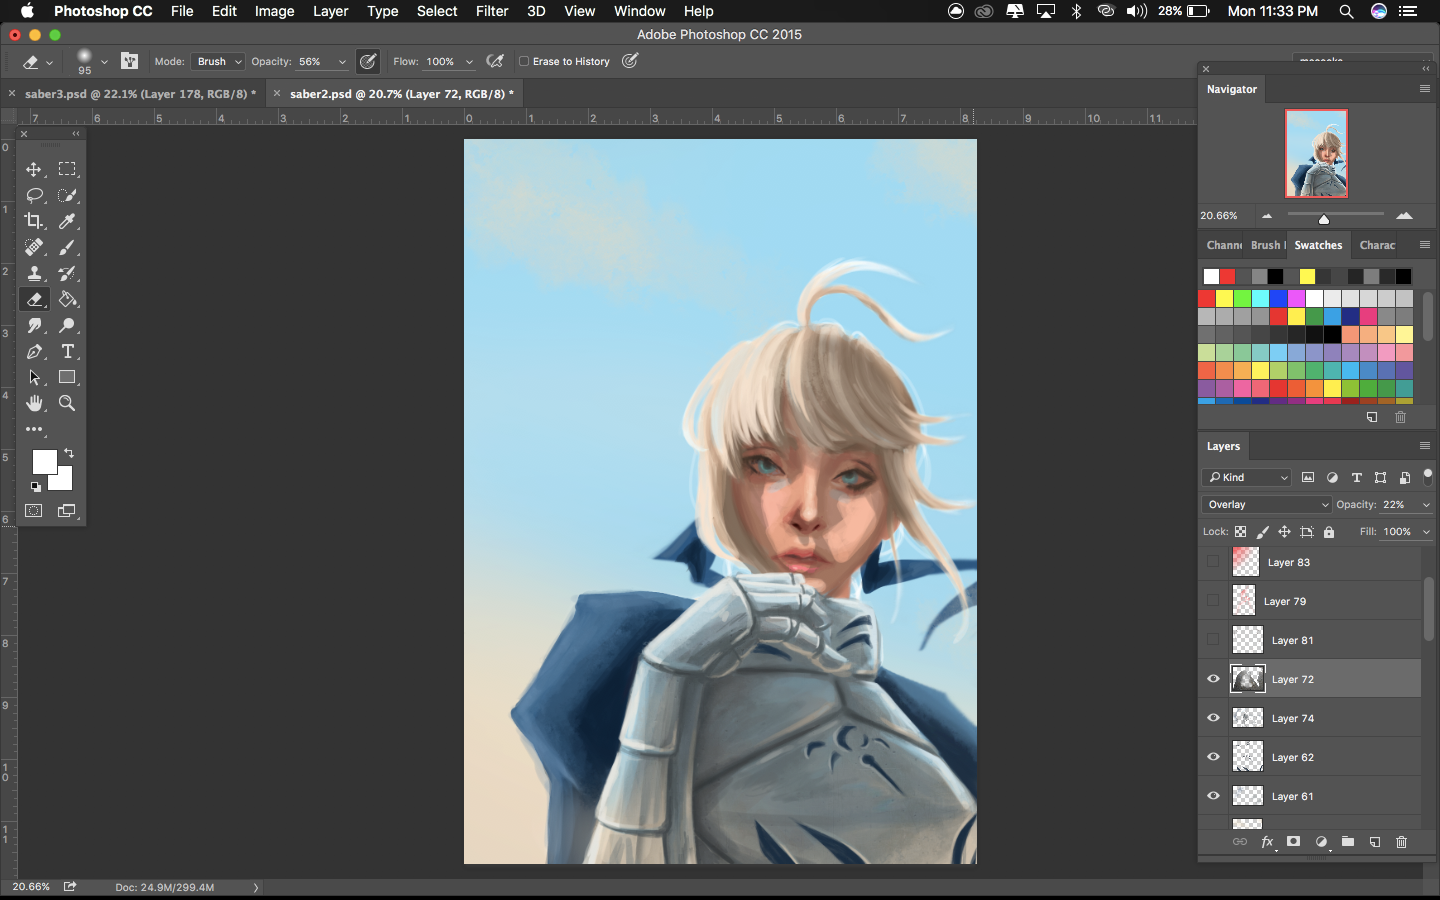The width and height of the screenshot is (1440, 900).
Task: Open the layer Fill dropdown arrow
Action: [1426, 532]
